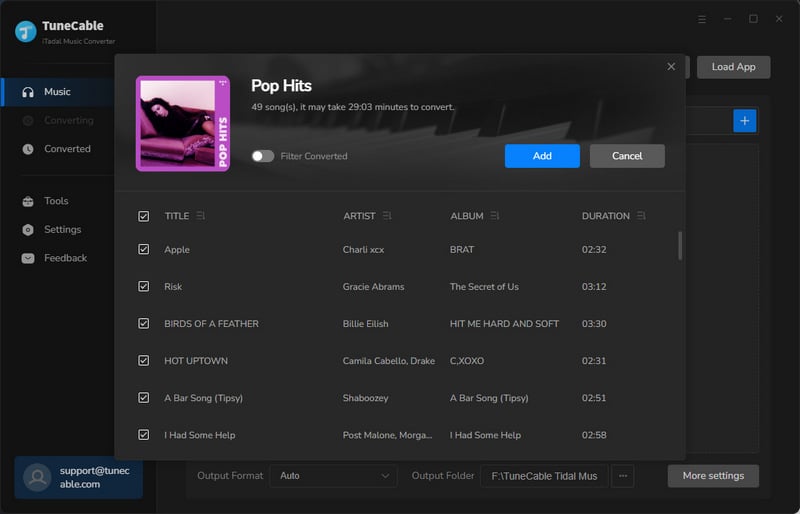Click the ALBUM column header
This screenshot has width=800, height=514.
tap(467, 216)
